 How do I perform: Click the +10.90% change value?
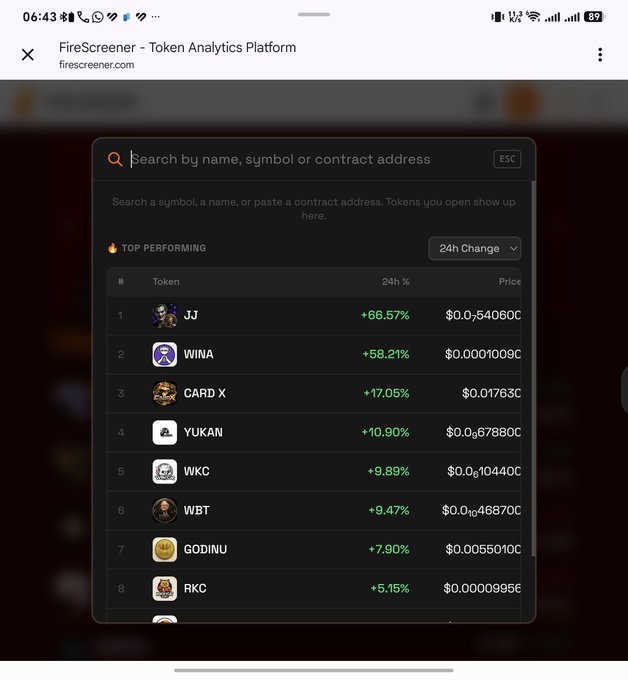(x=386, y=432)
